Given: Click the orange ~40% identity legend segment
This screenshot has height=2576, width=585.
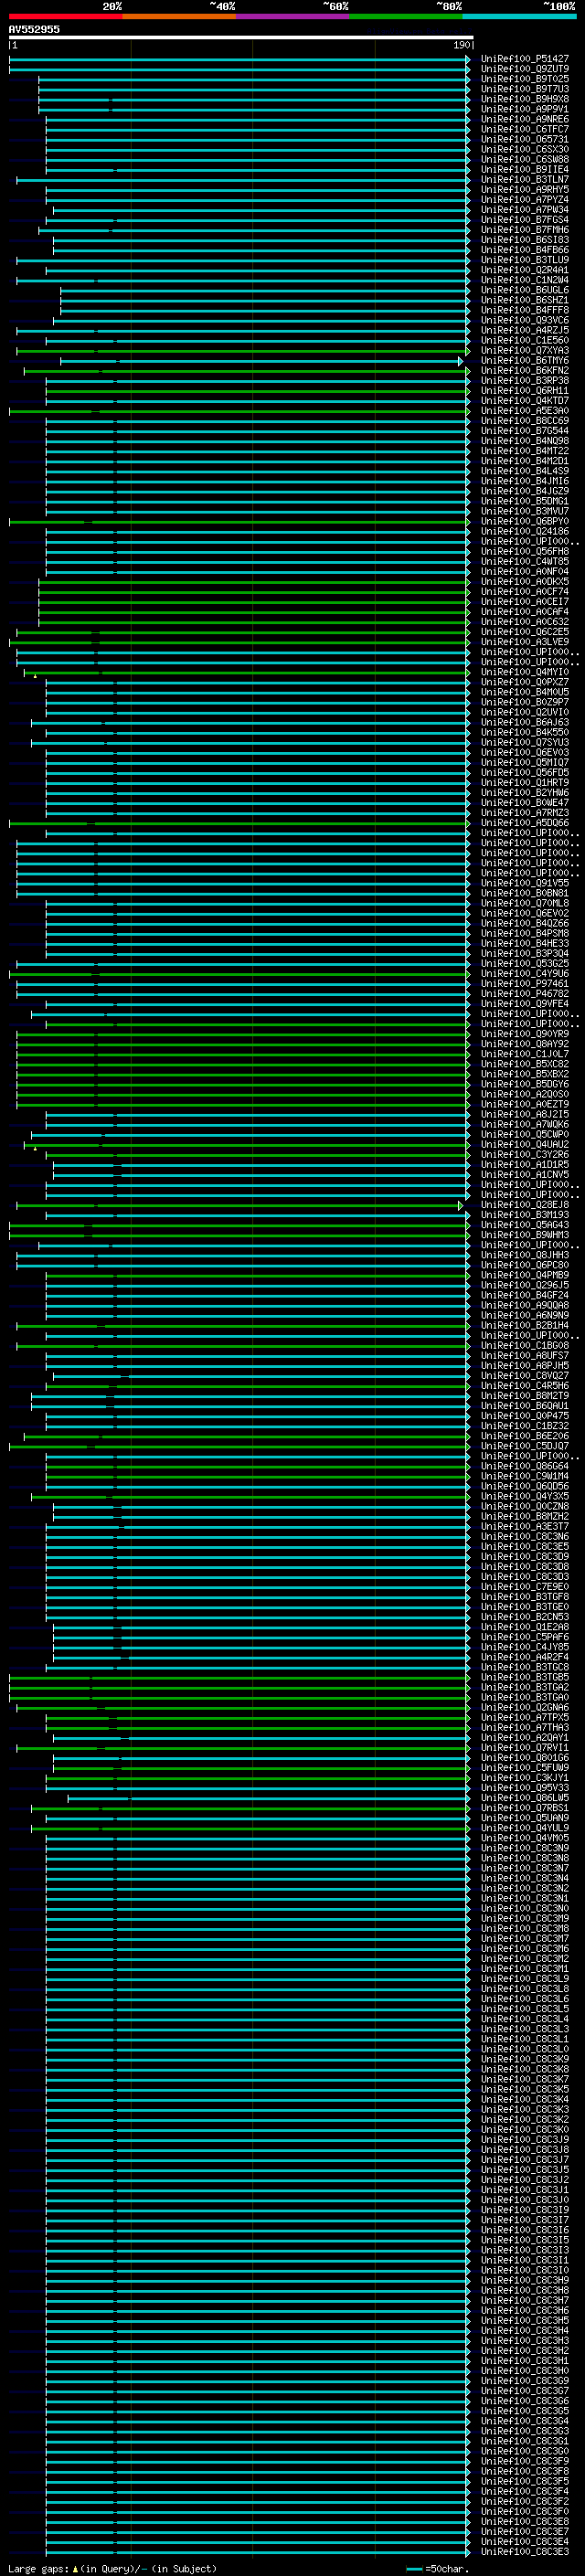Looking at the screenshot, I should click(179, 16).
